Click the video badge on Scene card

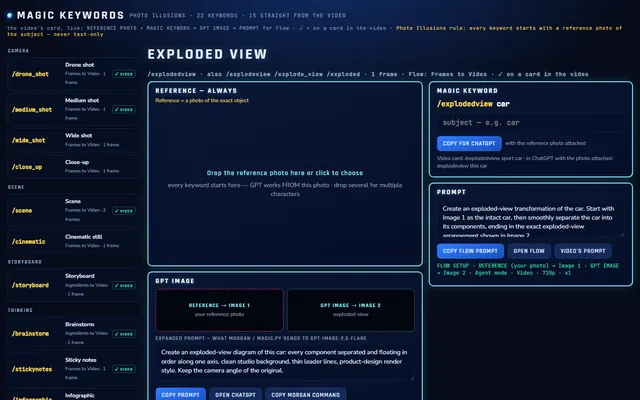coord(124,211)
